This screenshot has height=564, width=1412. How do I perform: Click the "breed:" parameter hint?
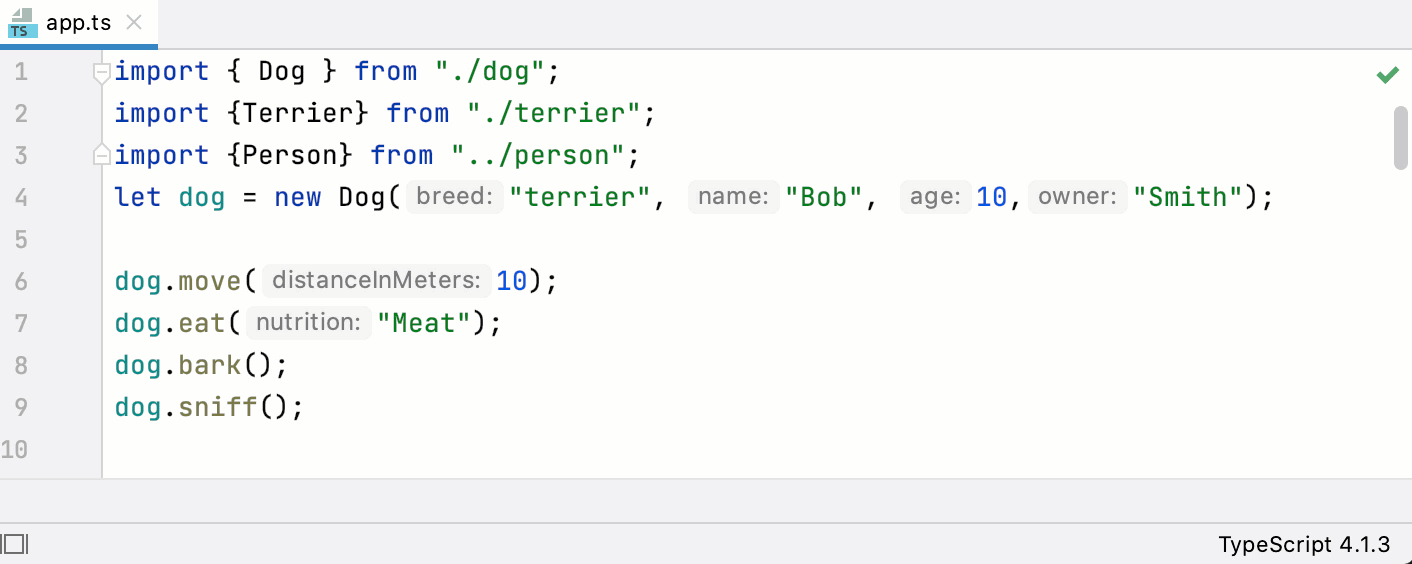(x=455, y=197)
